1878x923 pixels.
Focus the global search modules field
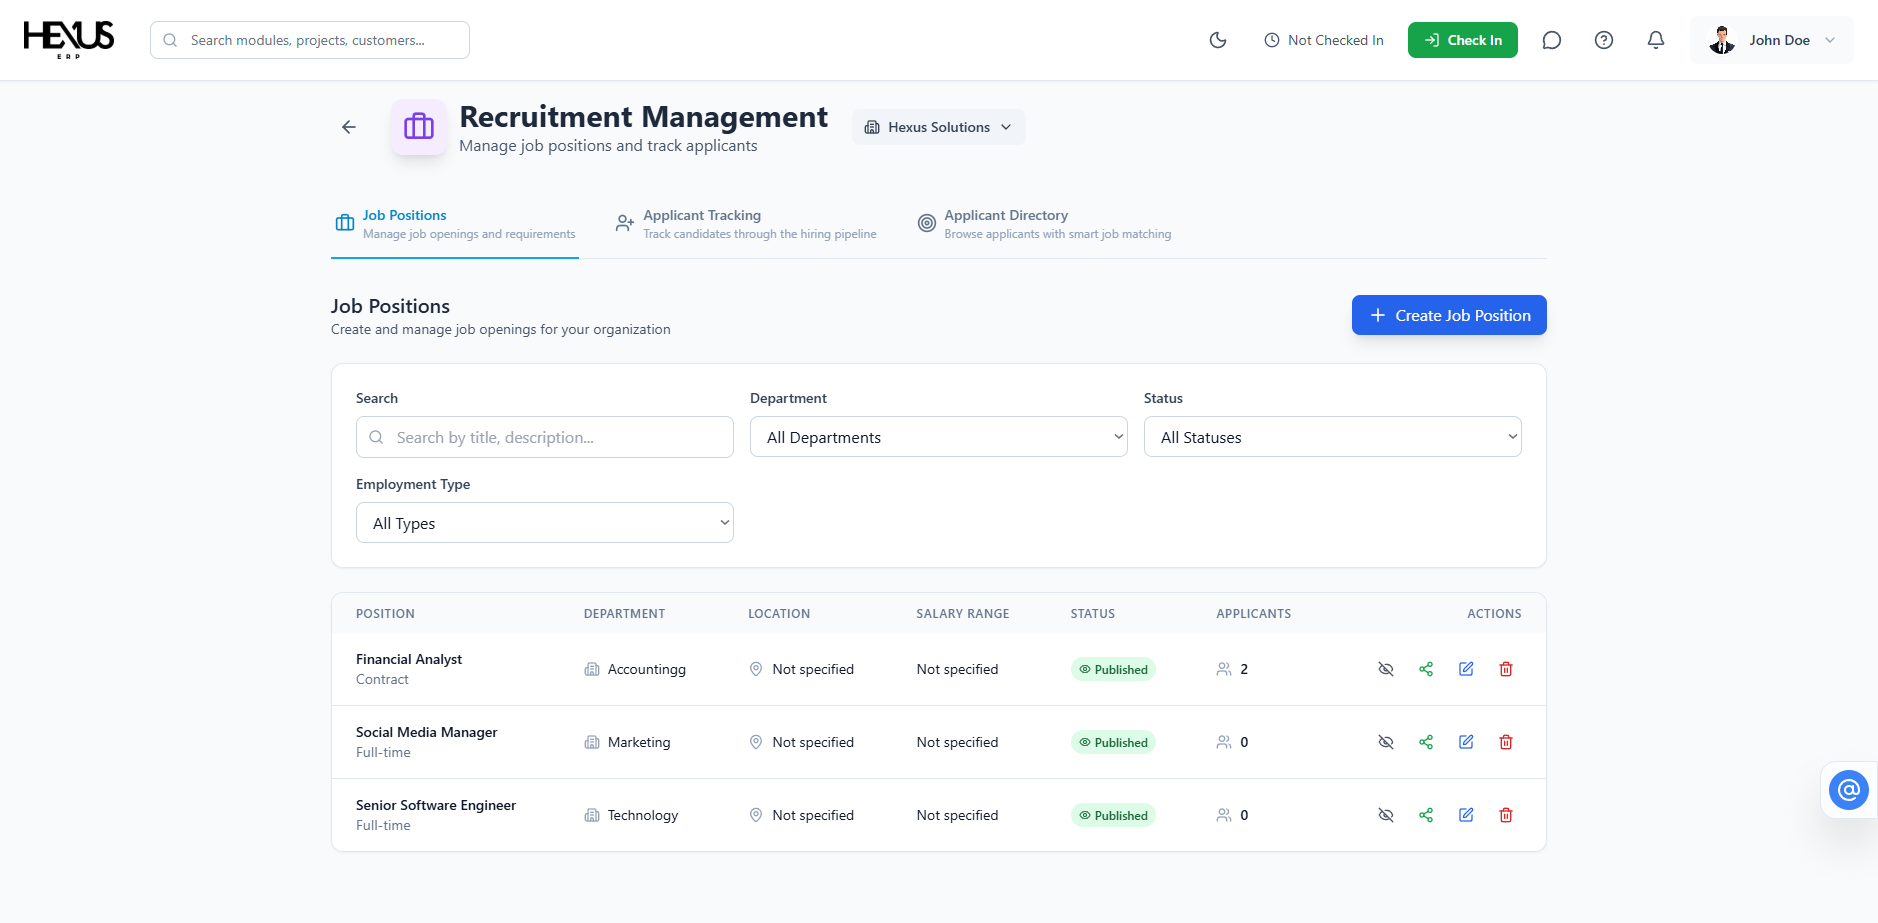pos(310,40)
